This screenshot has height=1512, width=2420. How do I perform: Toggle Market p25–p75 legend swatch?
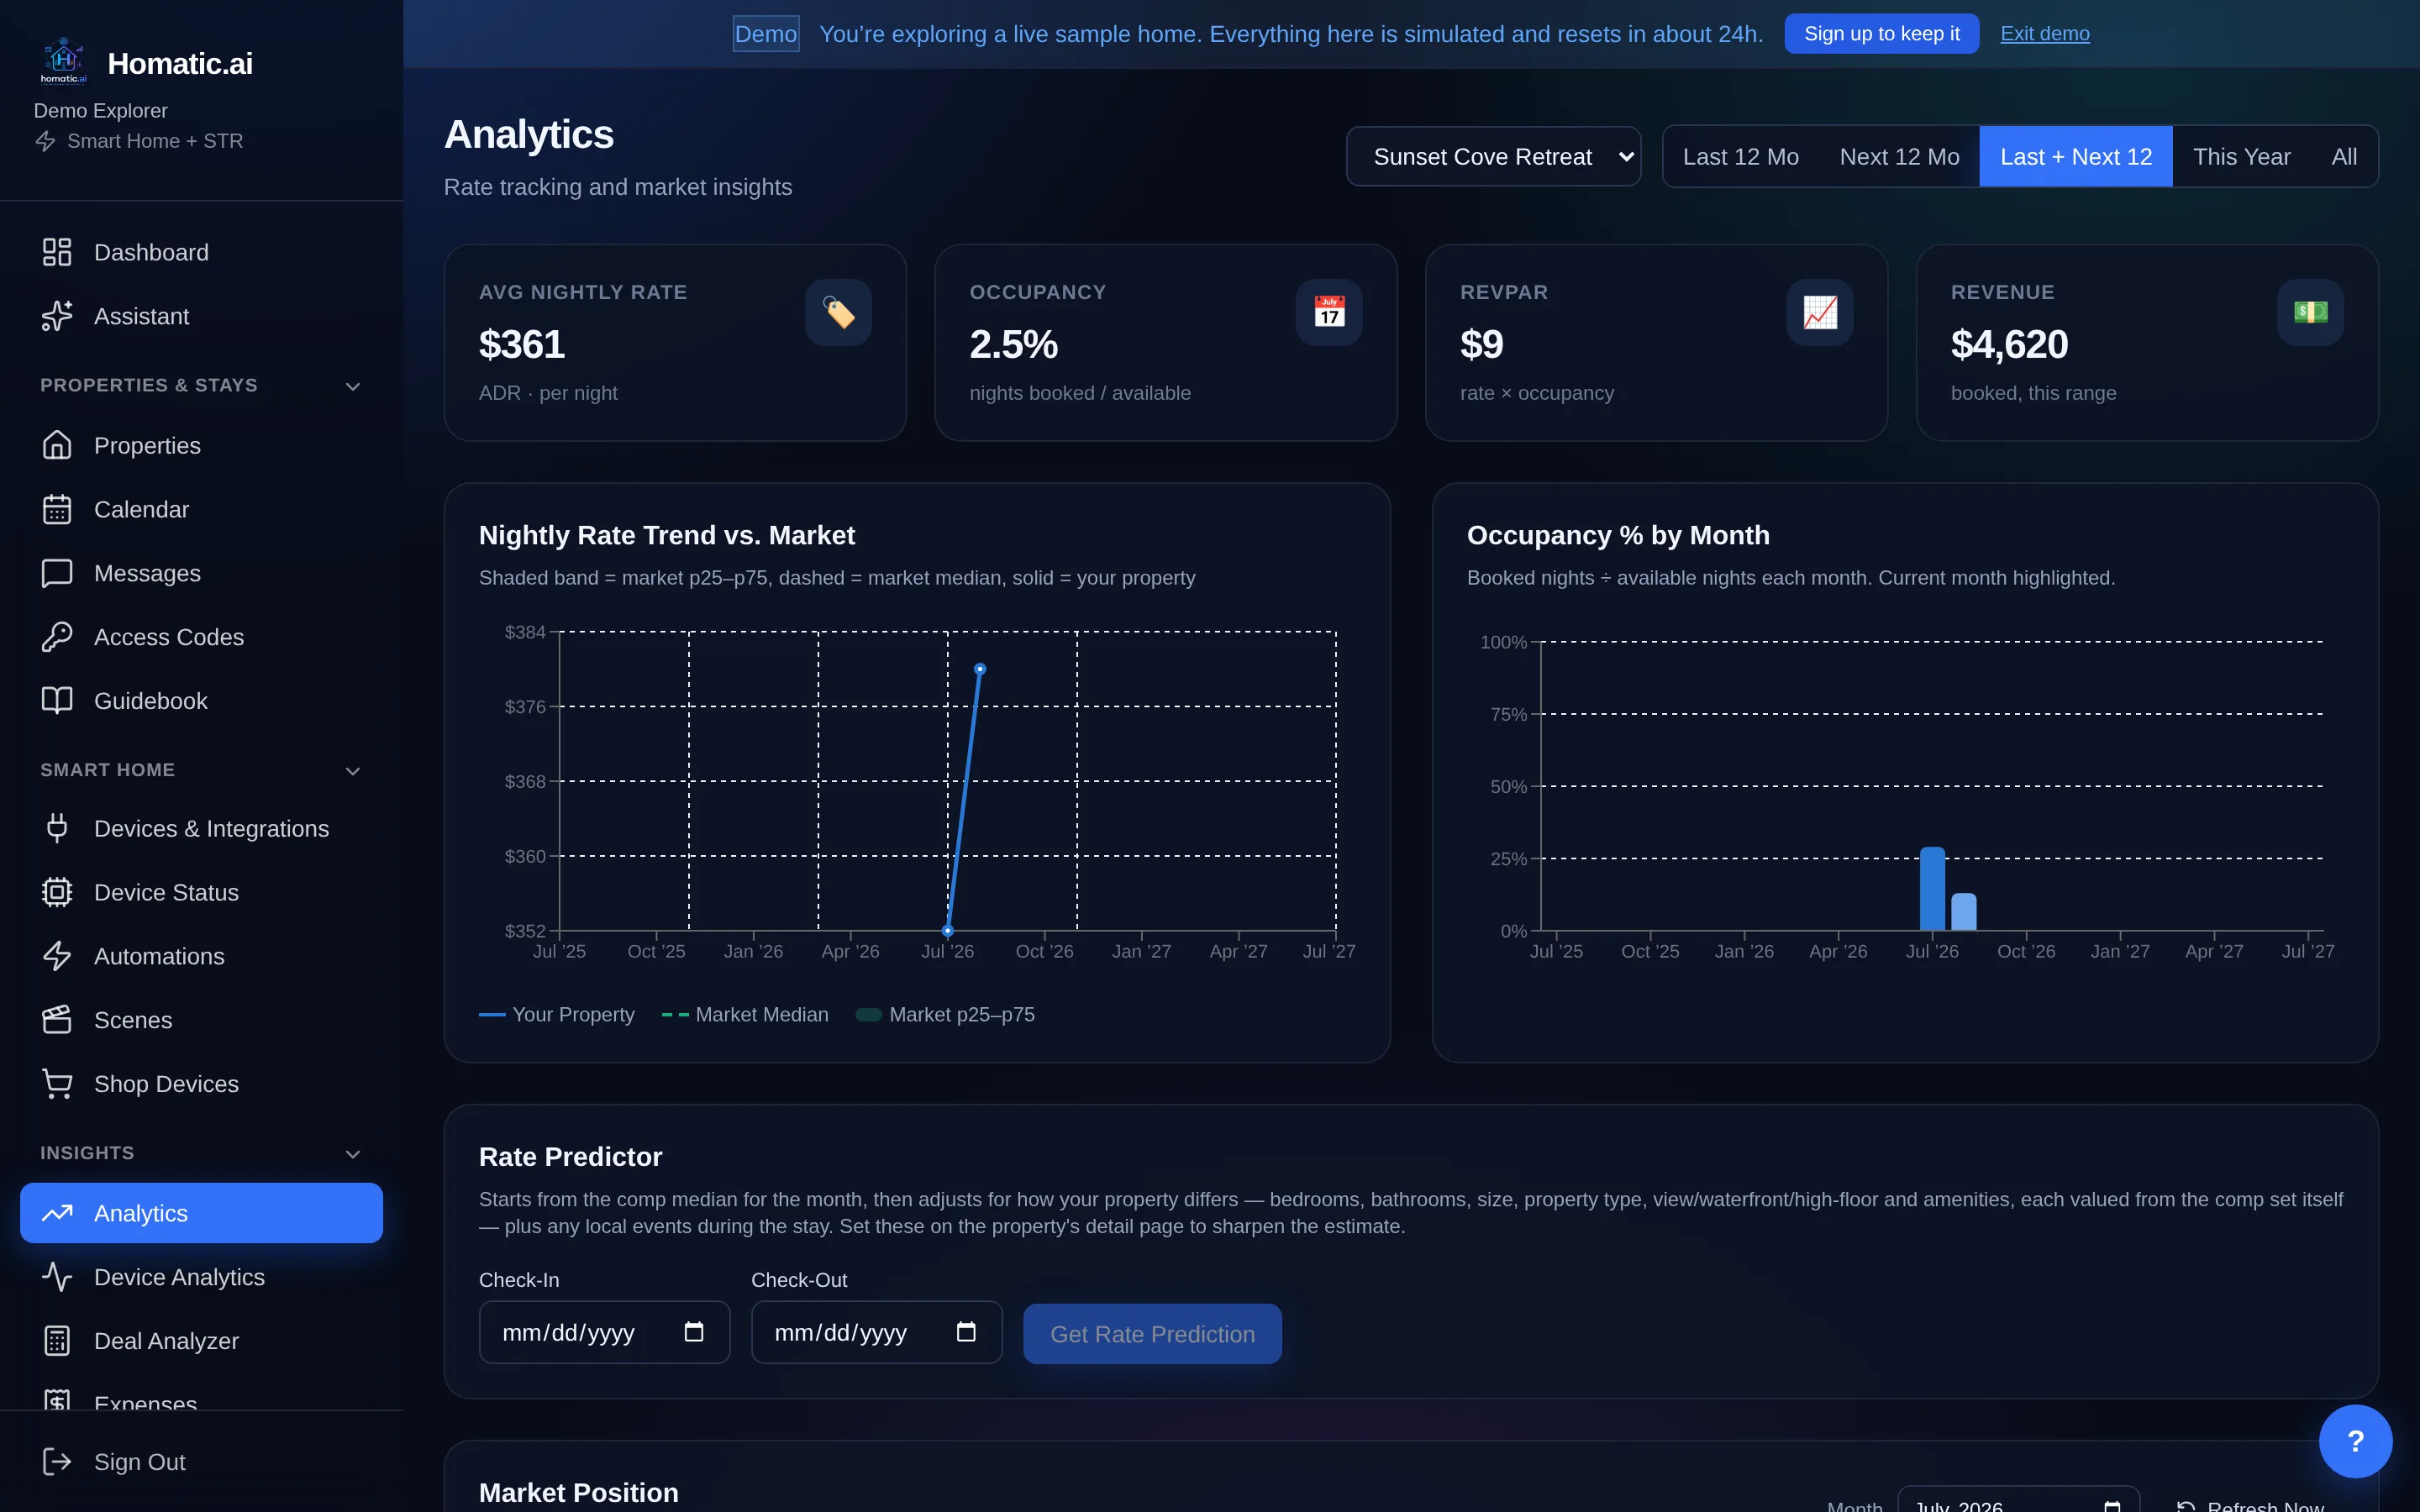pyautogui.click(x=869, y=1014)
